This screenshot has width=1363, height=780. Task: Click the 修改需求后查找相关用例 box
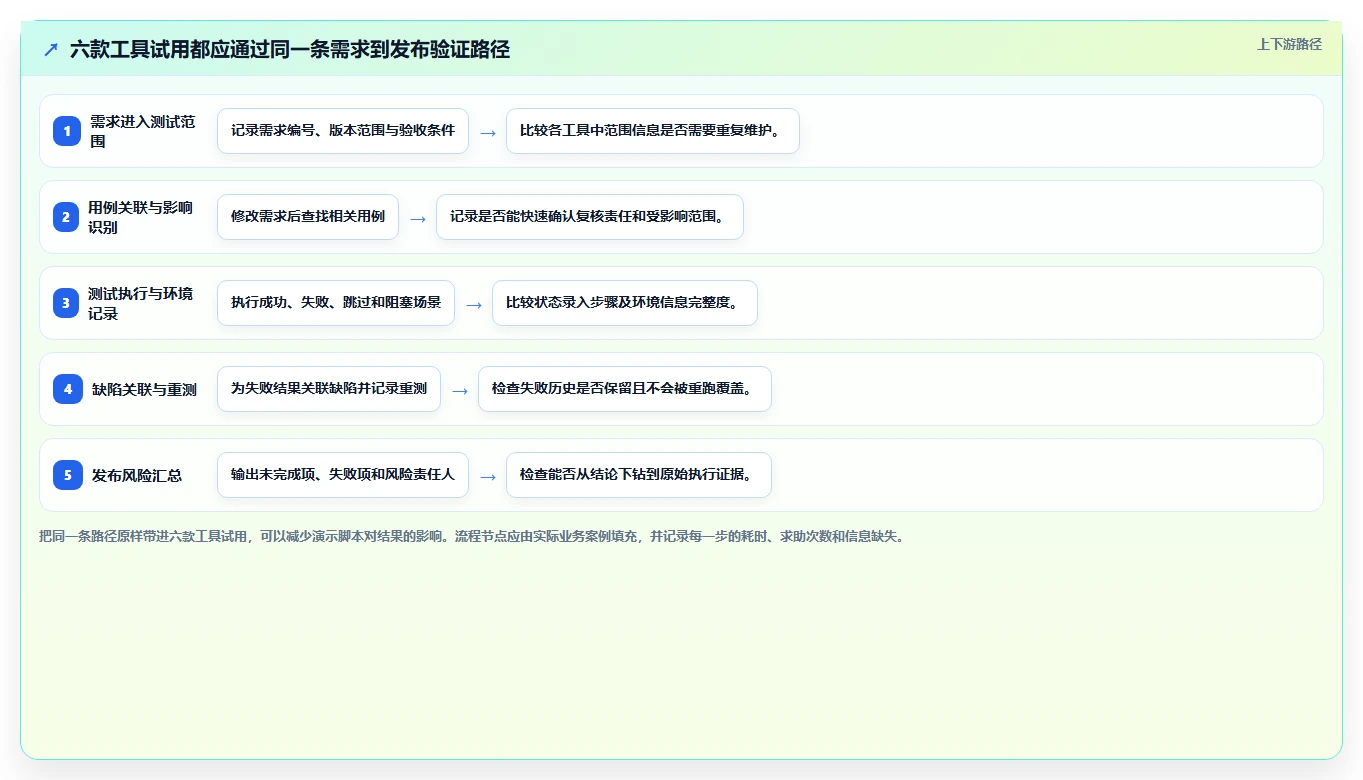tap(308, 217)
